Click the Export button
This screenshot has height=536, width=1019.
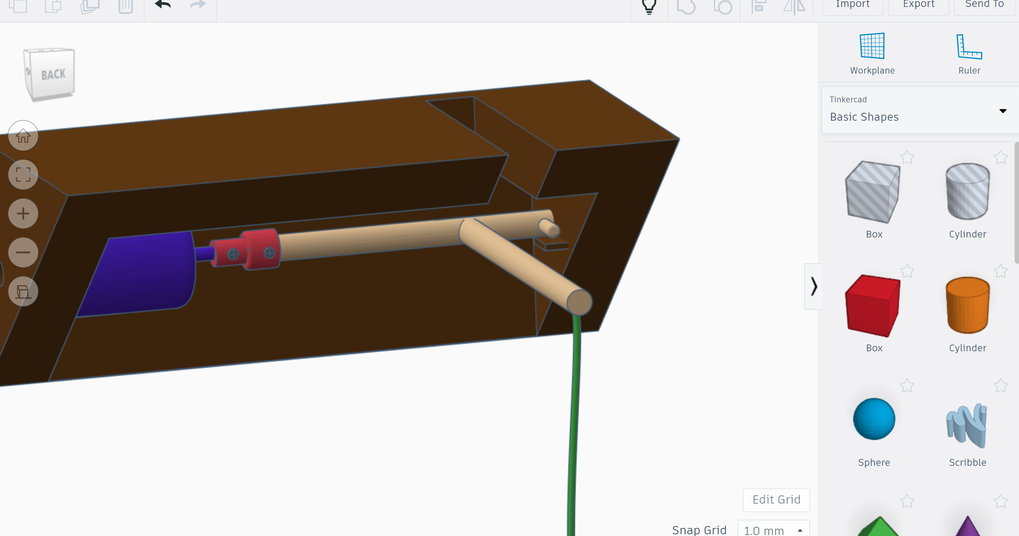pyautogui.click(x=918, y=5)
